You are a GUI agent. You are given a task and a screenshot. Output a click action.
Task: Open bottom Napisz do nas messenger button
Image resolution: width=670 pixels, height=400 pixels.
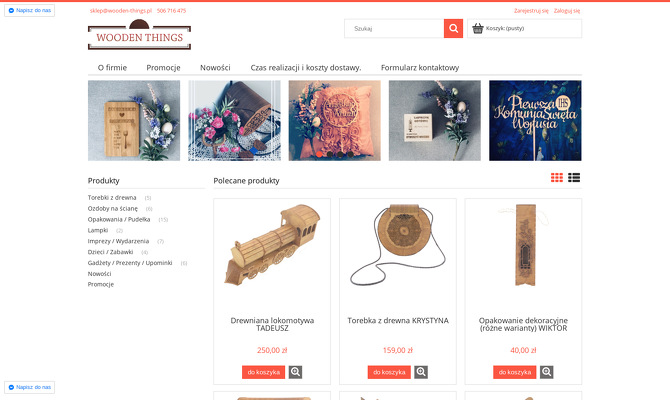click(x=29, y=387)
